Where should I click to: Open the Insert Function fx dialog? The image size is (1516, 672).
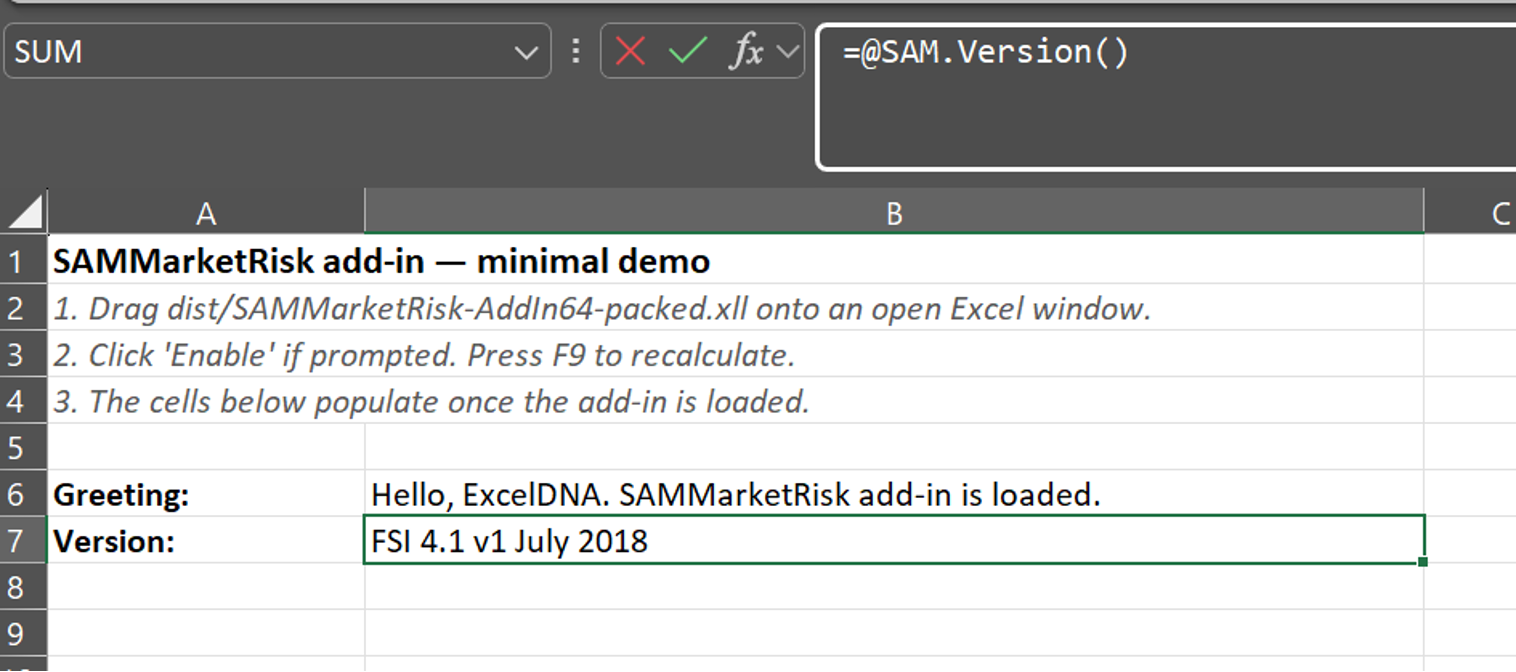click(746, 51)
